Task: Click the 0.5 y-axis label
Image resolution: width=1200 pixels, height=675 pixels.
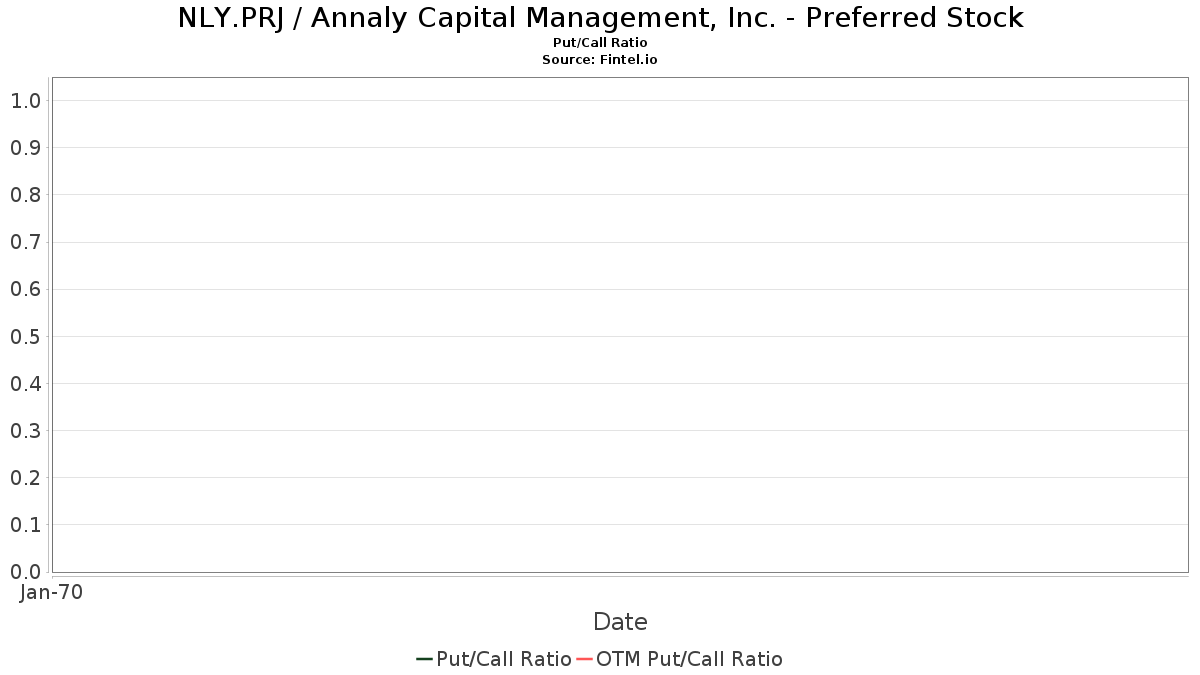Action: point(26,336)
